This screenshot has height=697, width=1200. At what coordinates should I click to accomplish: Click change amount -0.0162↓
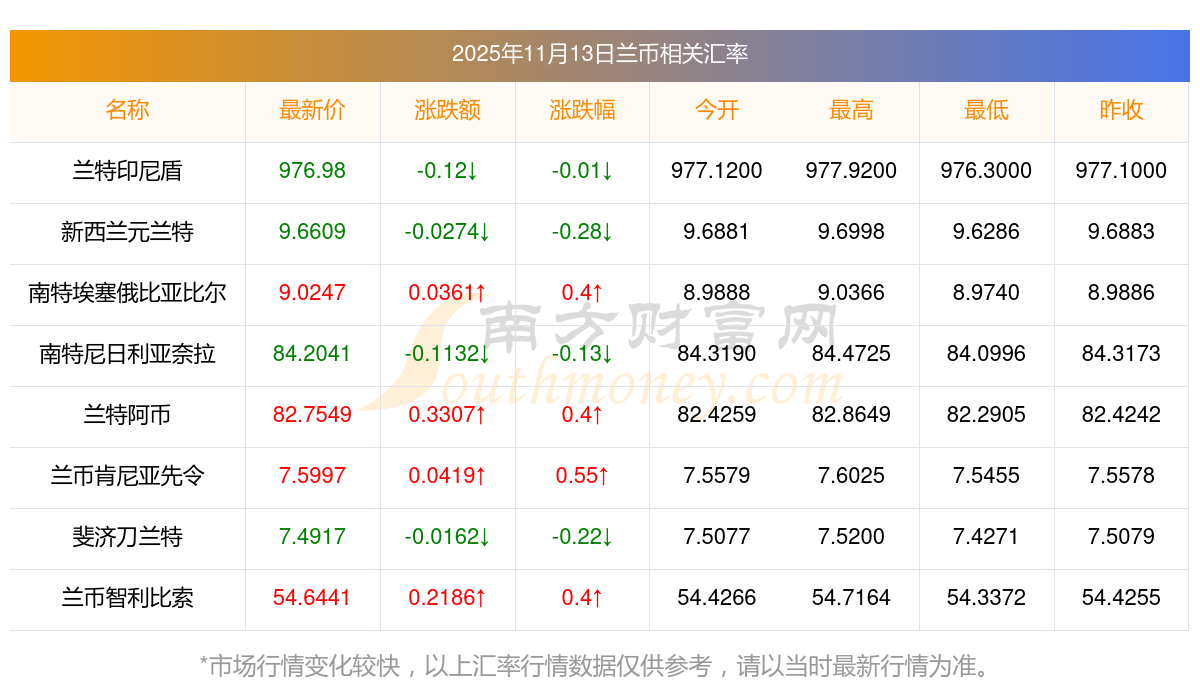click(447, 537)
